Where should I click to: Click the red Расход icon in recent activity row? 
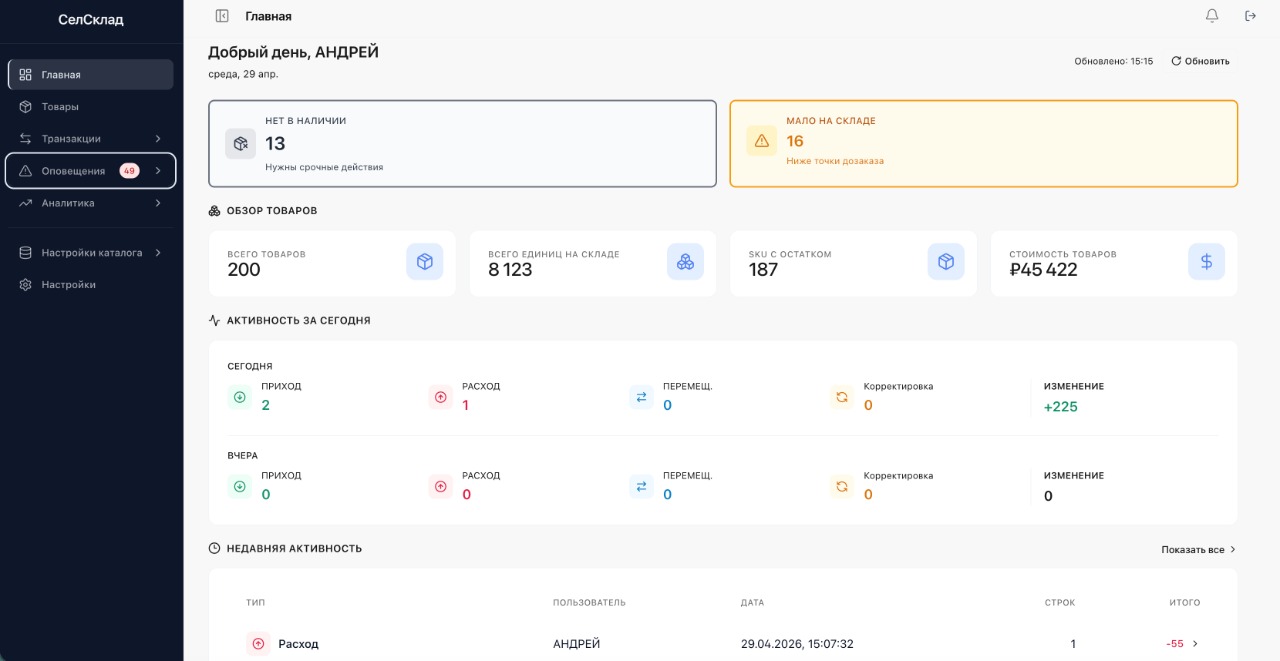[x=258, y=644]
